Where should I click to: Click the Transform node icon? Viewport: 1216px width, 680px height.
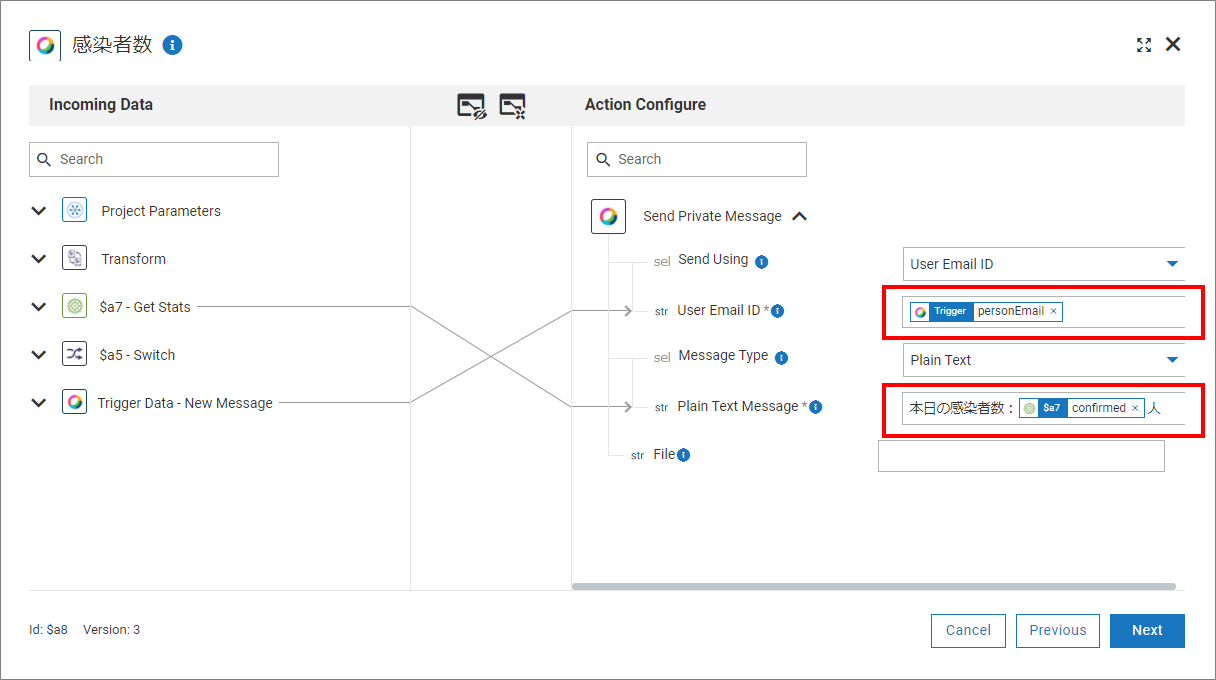75,259
